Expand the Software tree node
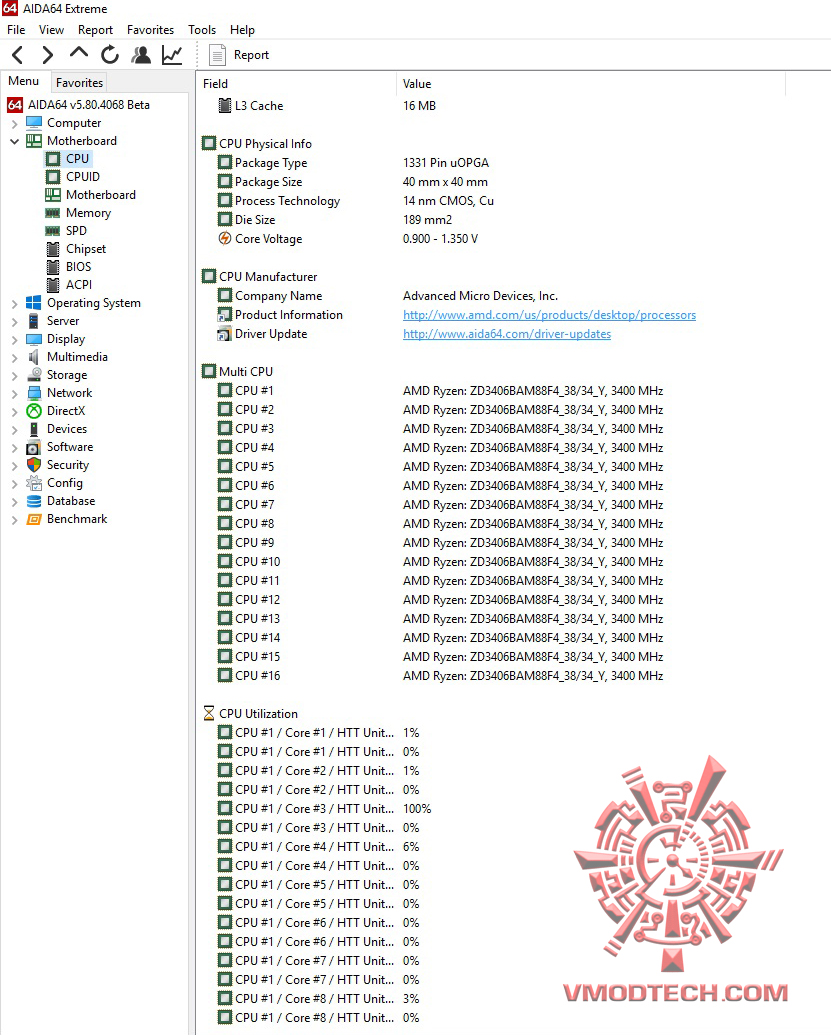This screenshot has height=1035, width=831. click(x=14, y=448)
